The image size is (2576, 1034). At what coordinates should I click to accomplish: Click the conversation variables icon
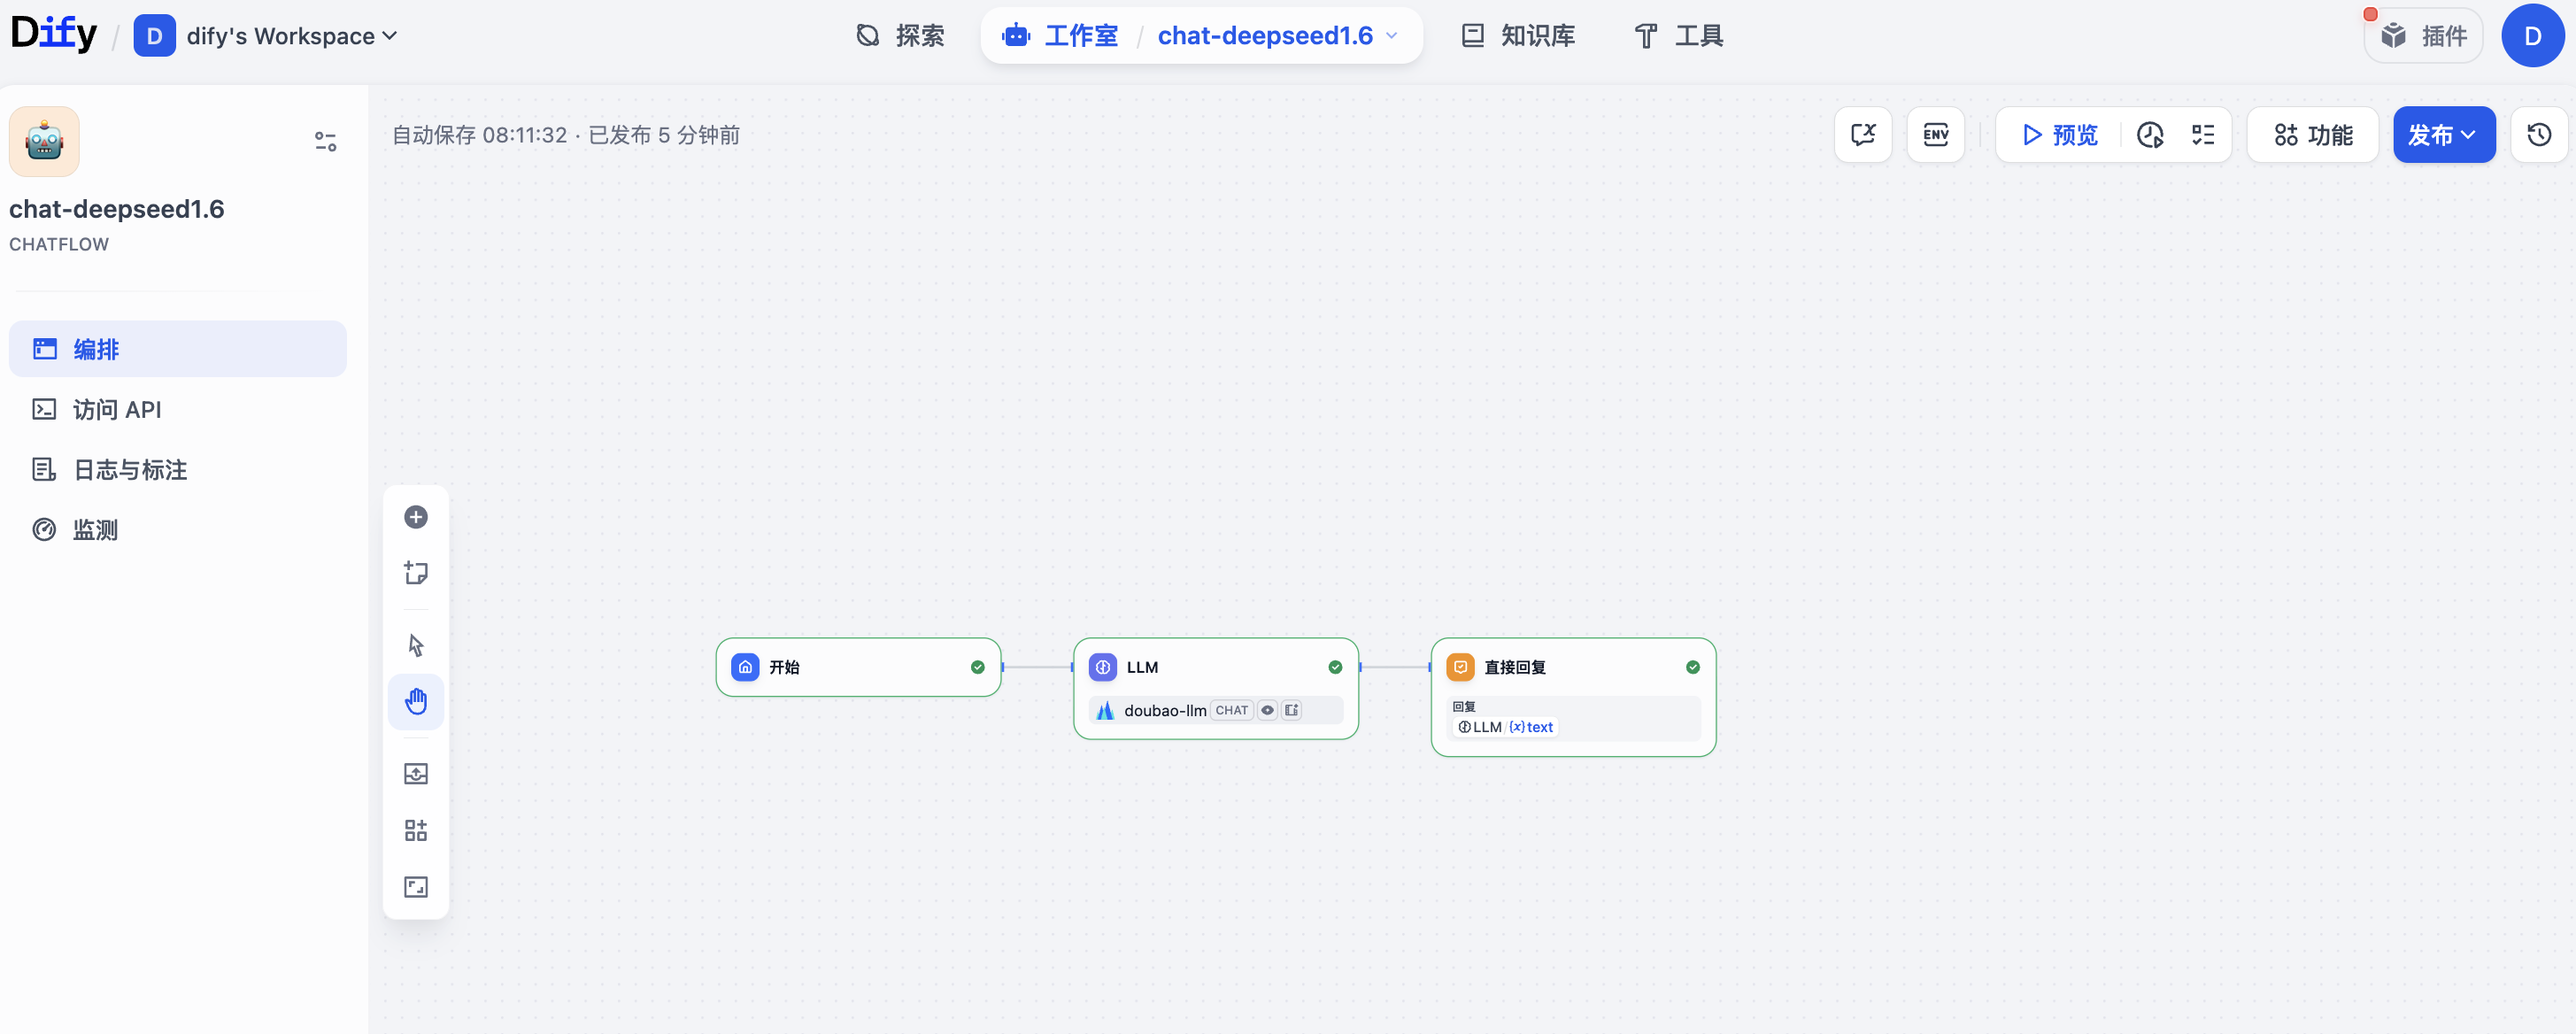tap(1863, 135)
